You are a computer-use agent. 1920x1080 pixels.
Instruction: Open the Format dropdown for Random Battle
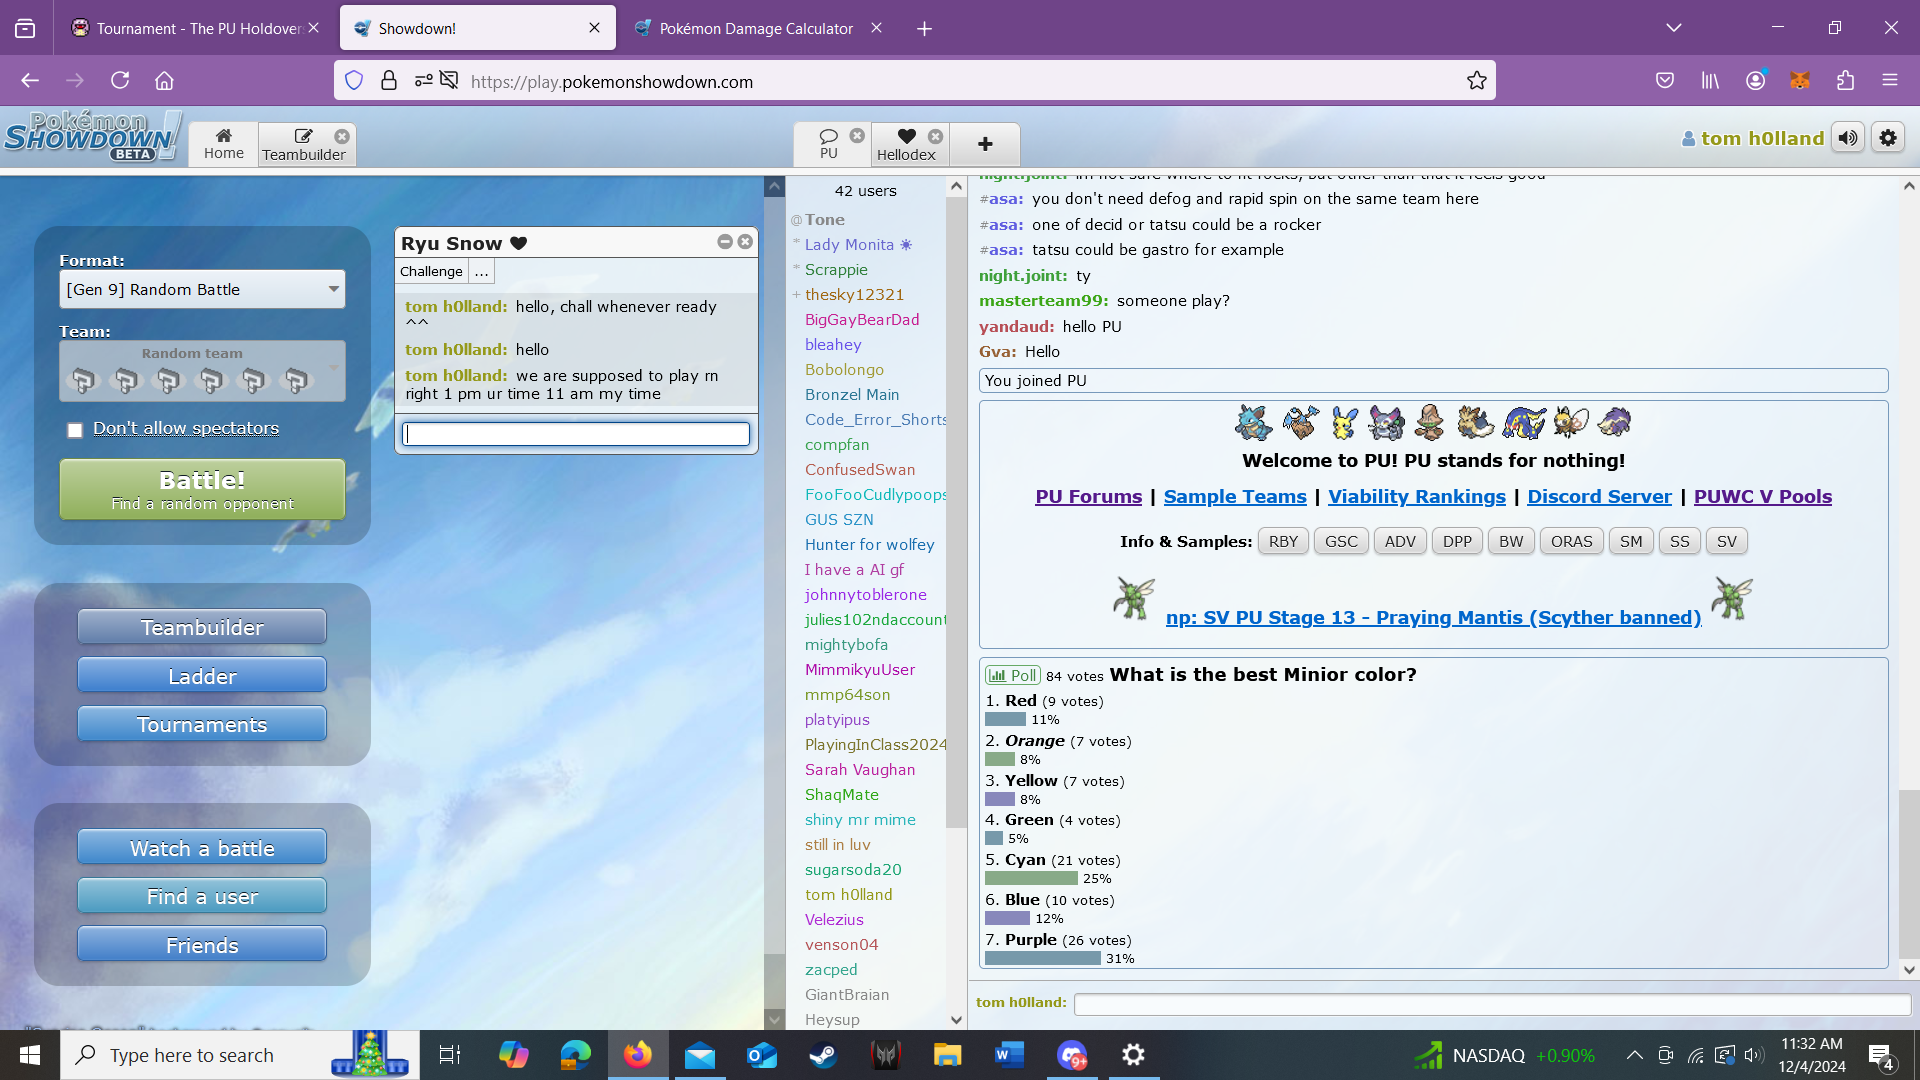(202, 289)
